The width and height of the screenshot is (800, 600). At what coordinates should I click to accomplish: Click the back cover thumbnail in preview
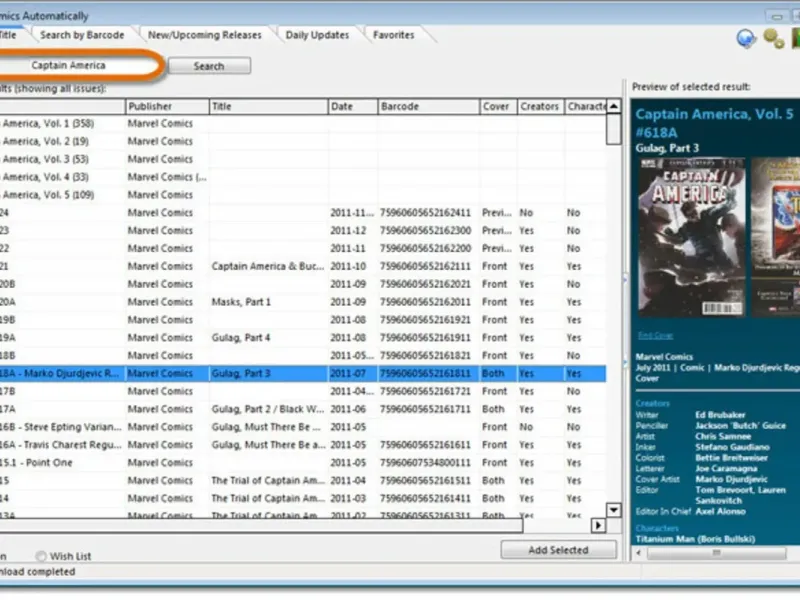pyautogui.click(x=776, y=237)
